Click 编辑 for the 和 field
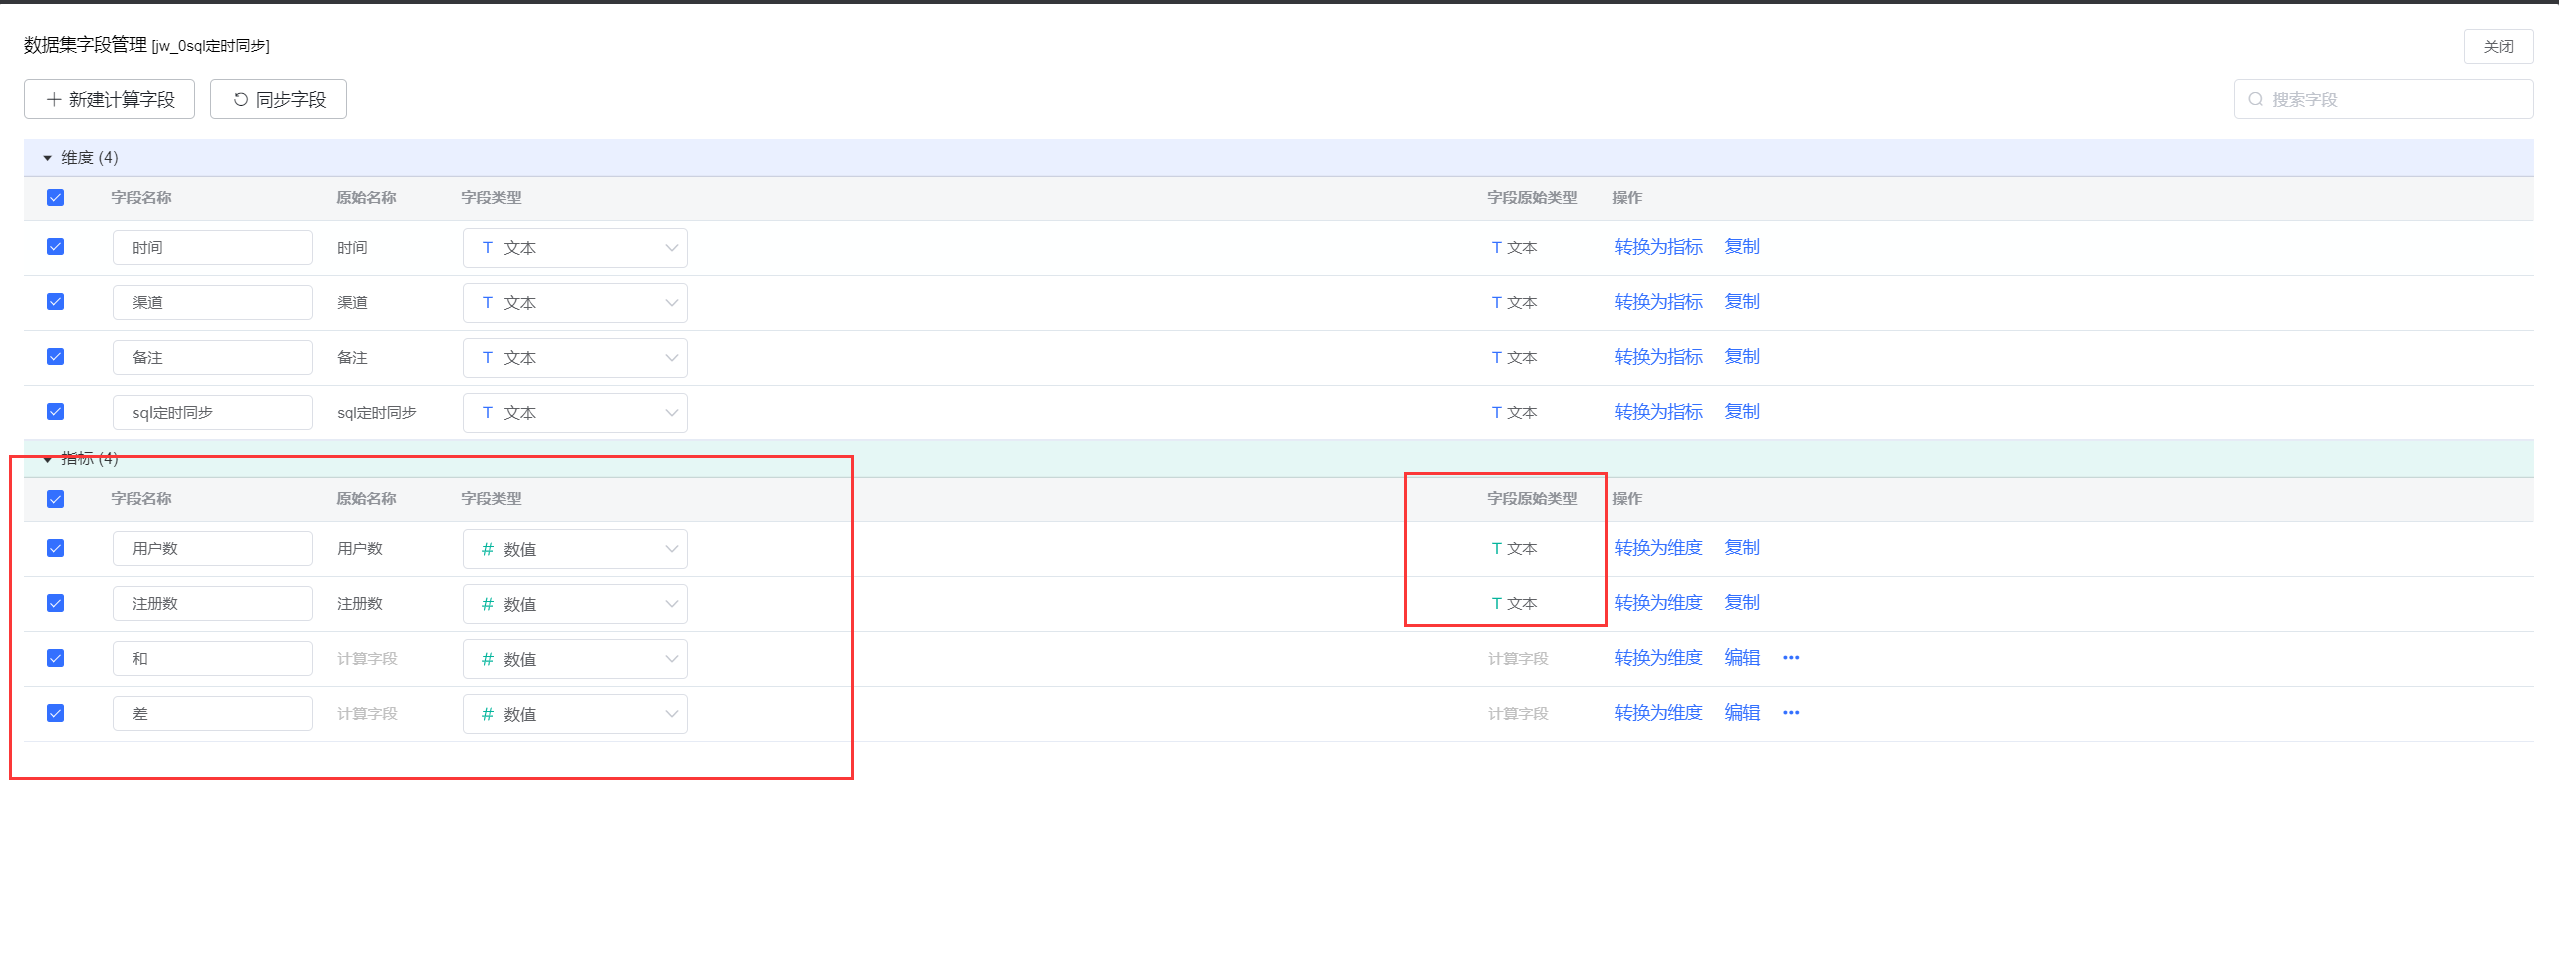Screen dimensions: 2559x964 [1742, 658]
